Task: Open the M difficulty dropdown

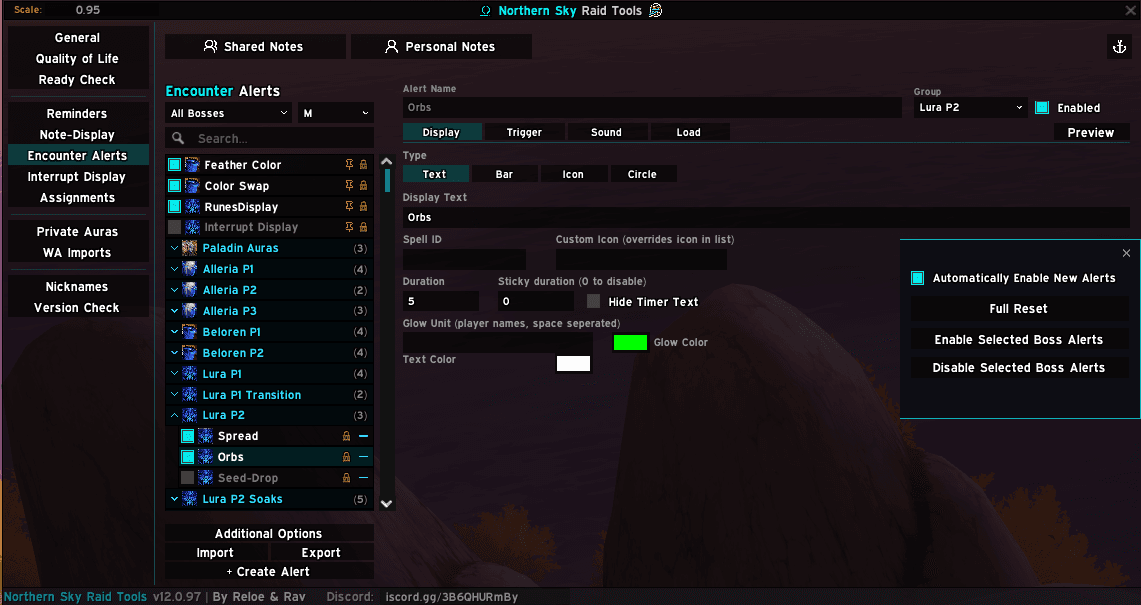Action: pos(335,114)
